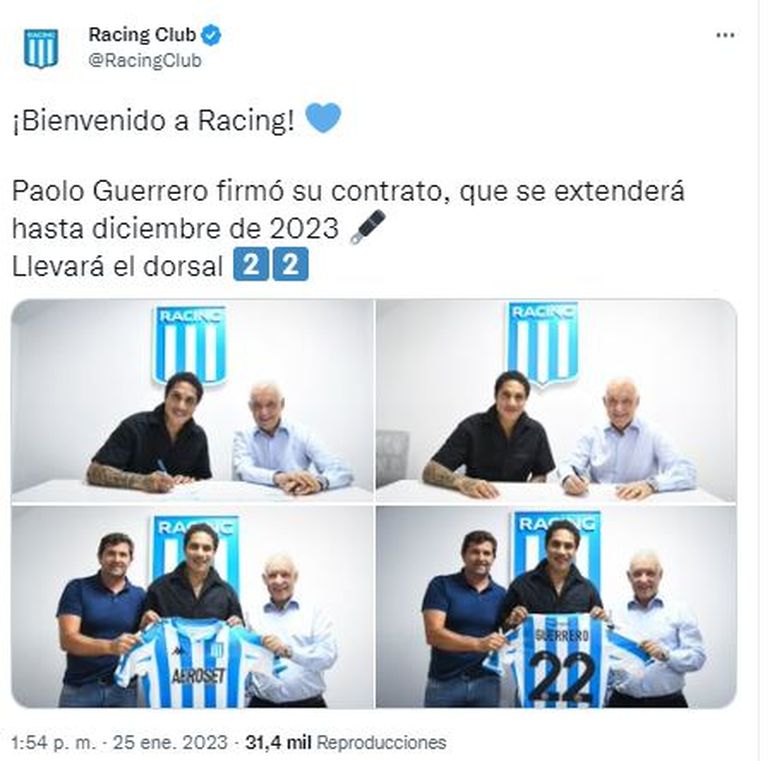Open the bottom-left photo with Aeroset jersey
Screen dimensions: 770x761
(192, 607)
